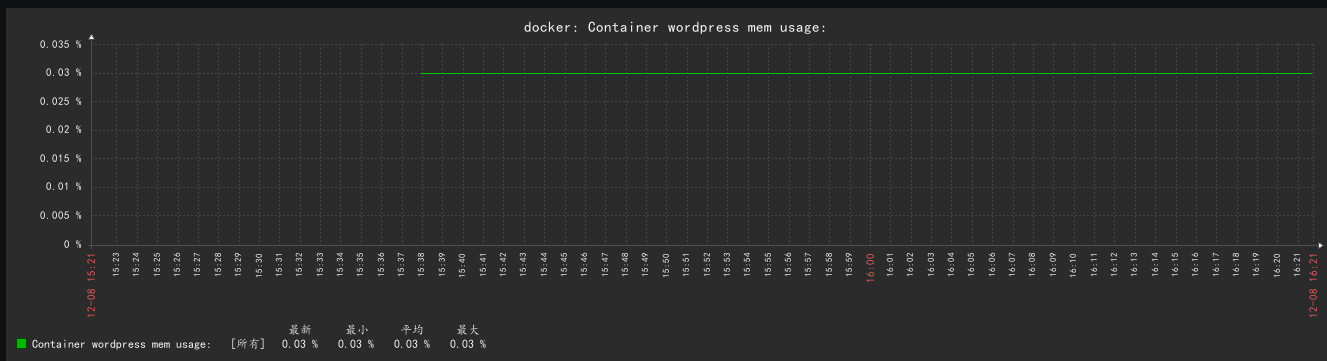
Task: Click the red 12-08 16:21 end label
Action: point(1313,283)
